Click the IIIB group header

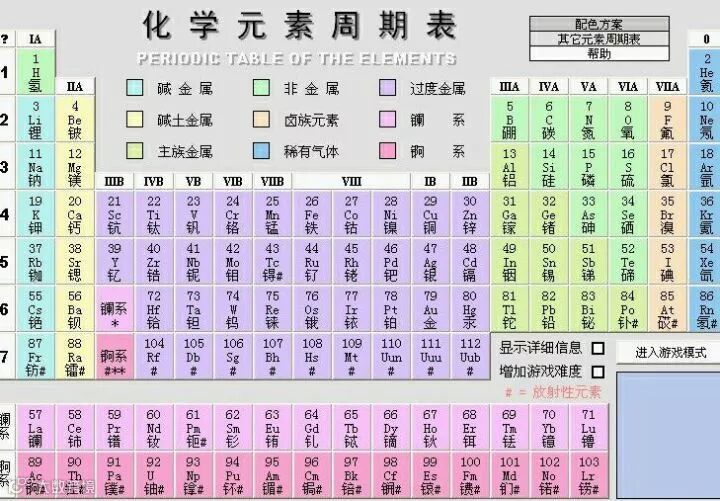114,181
